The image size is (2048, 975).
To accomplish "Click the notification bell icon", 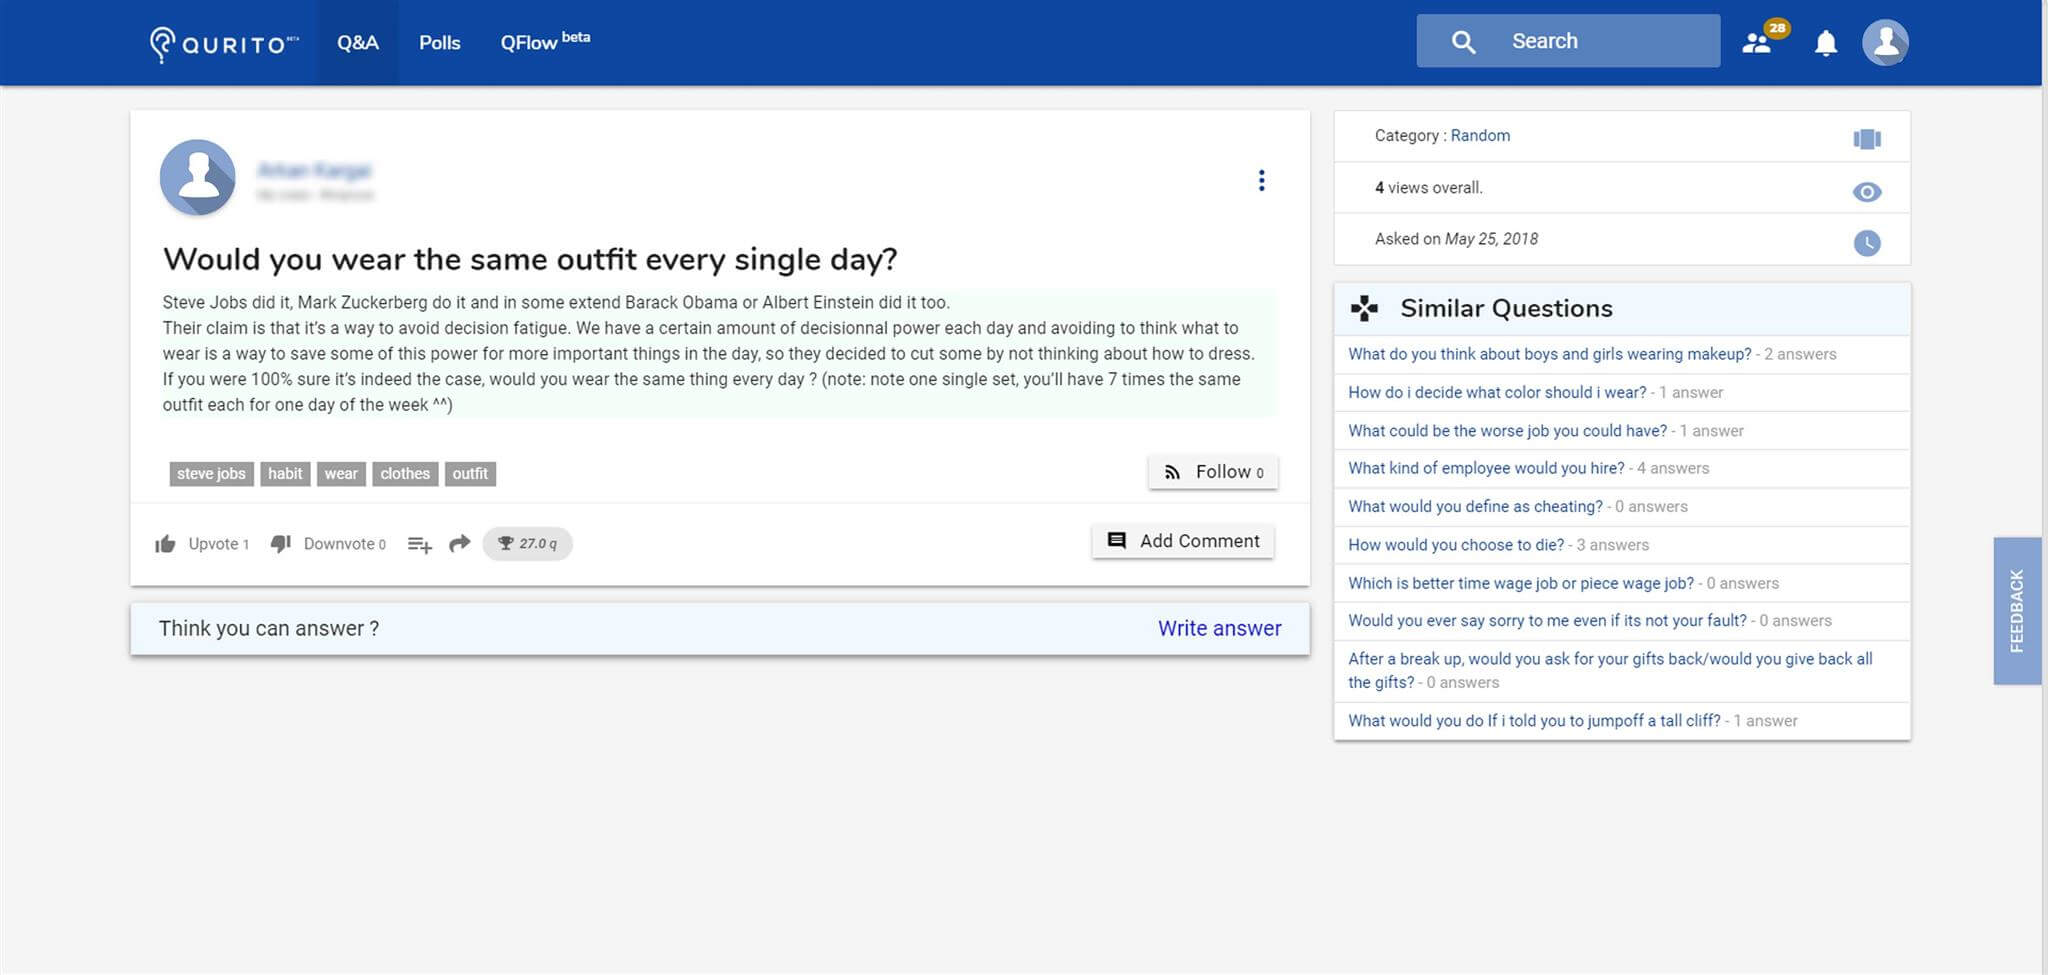I will (x=1825, y=43).
